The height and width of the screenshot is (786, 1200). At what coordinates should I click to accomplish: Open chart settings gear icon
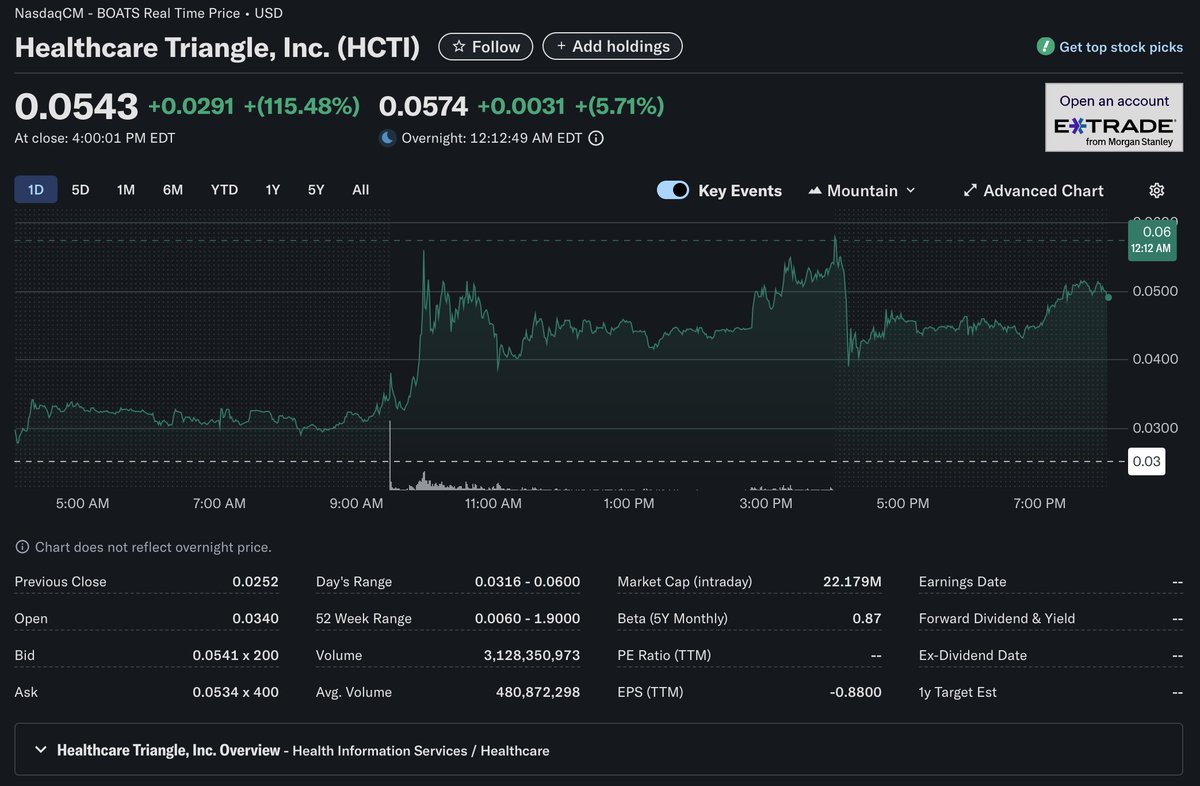pos(1157,190)
